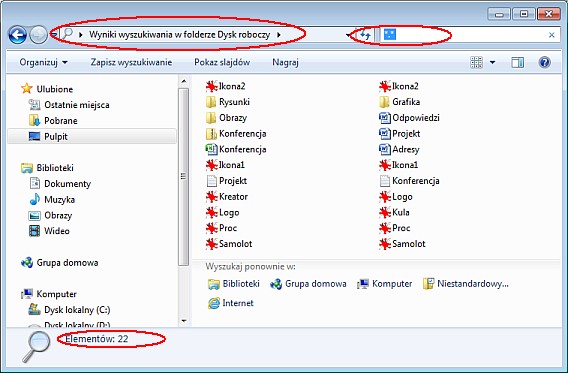Select Samolot in the left column
568x373 pixels.
(x=229, y=244)
